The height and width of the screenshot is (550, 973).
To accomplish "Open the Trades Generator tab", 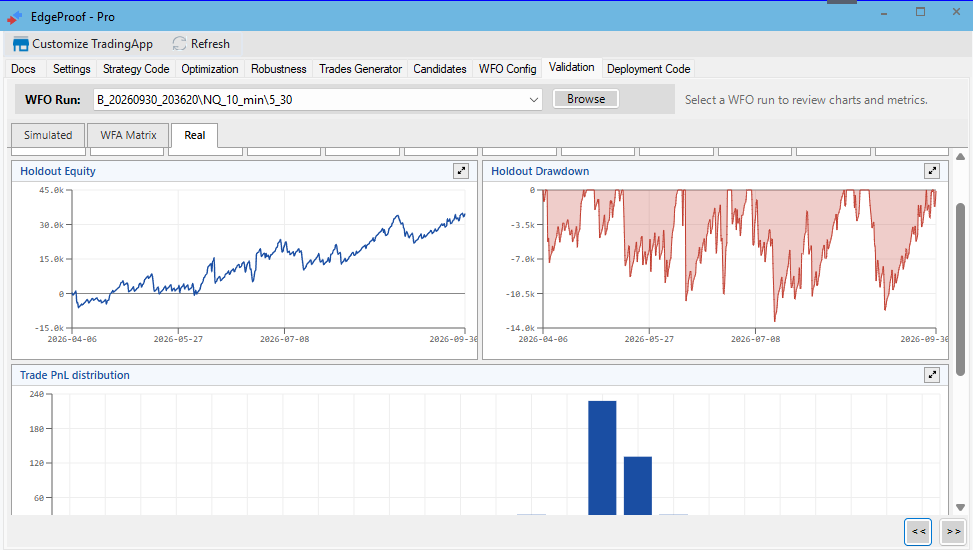I will [361, 69].
